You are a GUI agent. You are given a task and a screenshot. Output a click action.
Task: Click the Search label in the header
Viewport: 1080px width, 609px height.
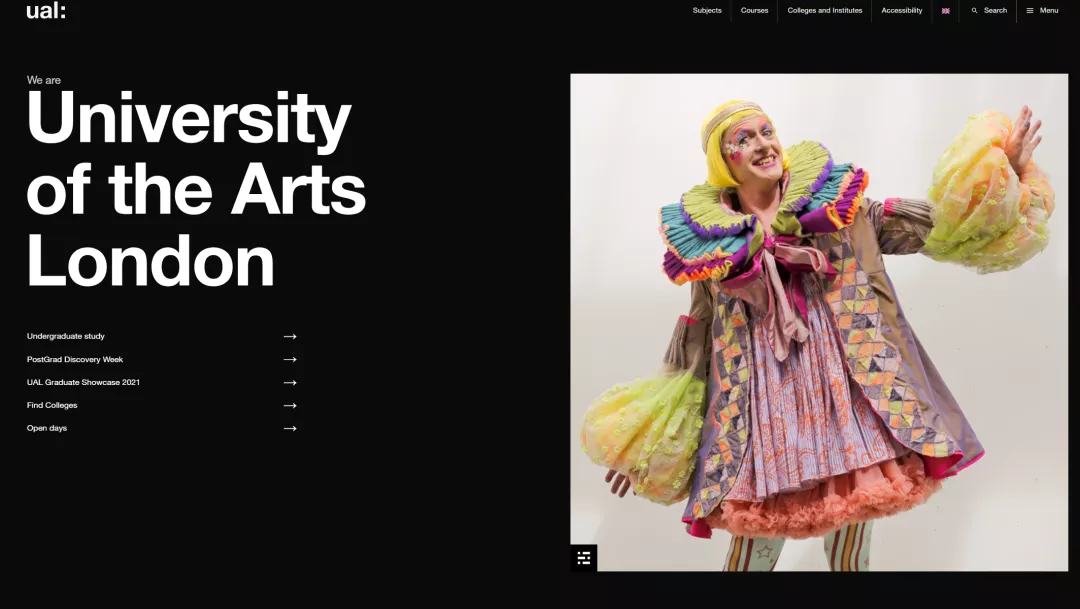pos(995,10)
